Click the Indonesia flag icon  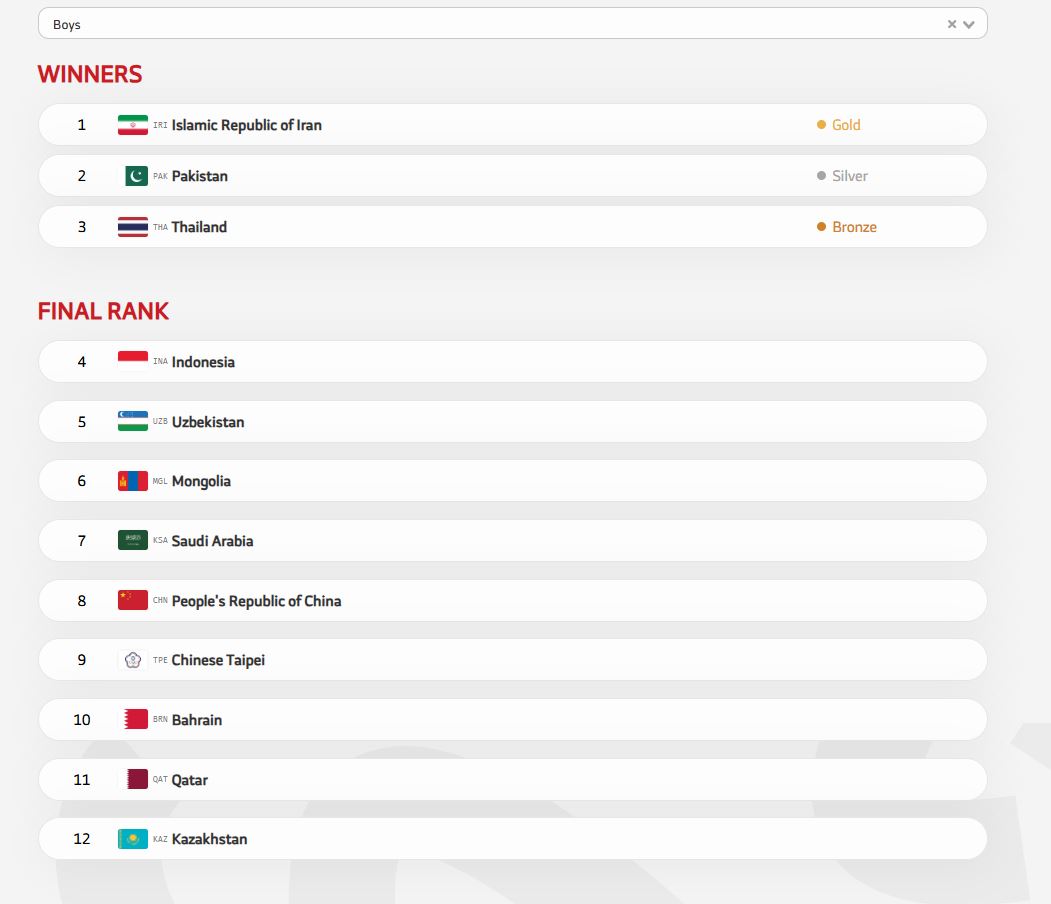(132, 362)
